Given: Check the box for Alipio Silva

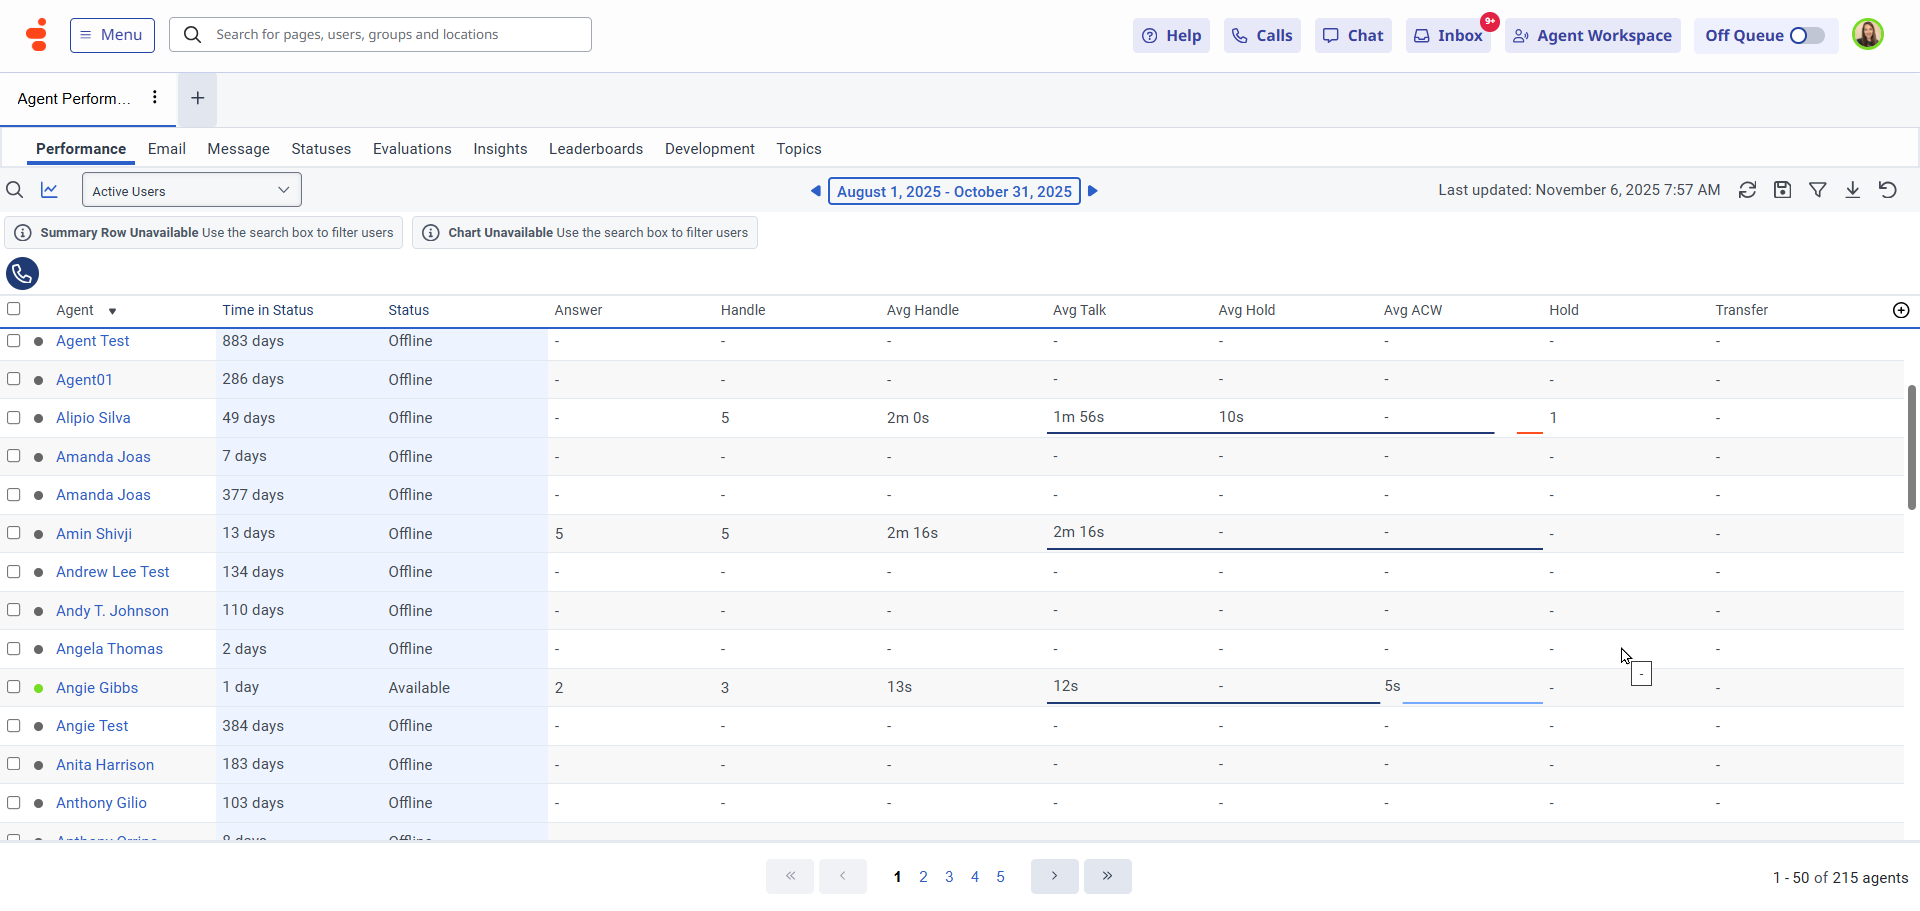Looking at the screenshot, I should click(x=14, y=418).
